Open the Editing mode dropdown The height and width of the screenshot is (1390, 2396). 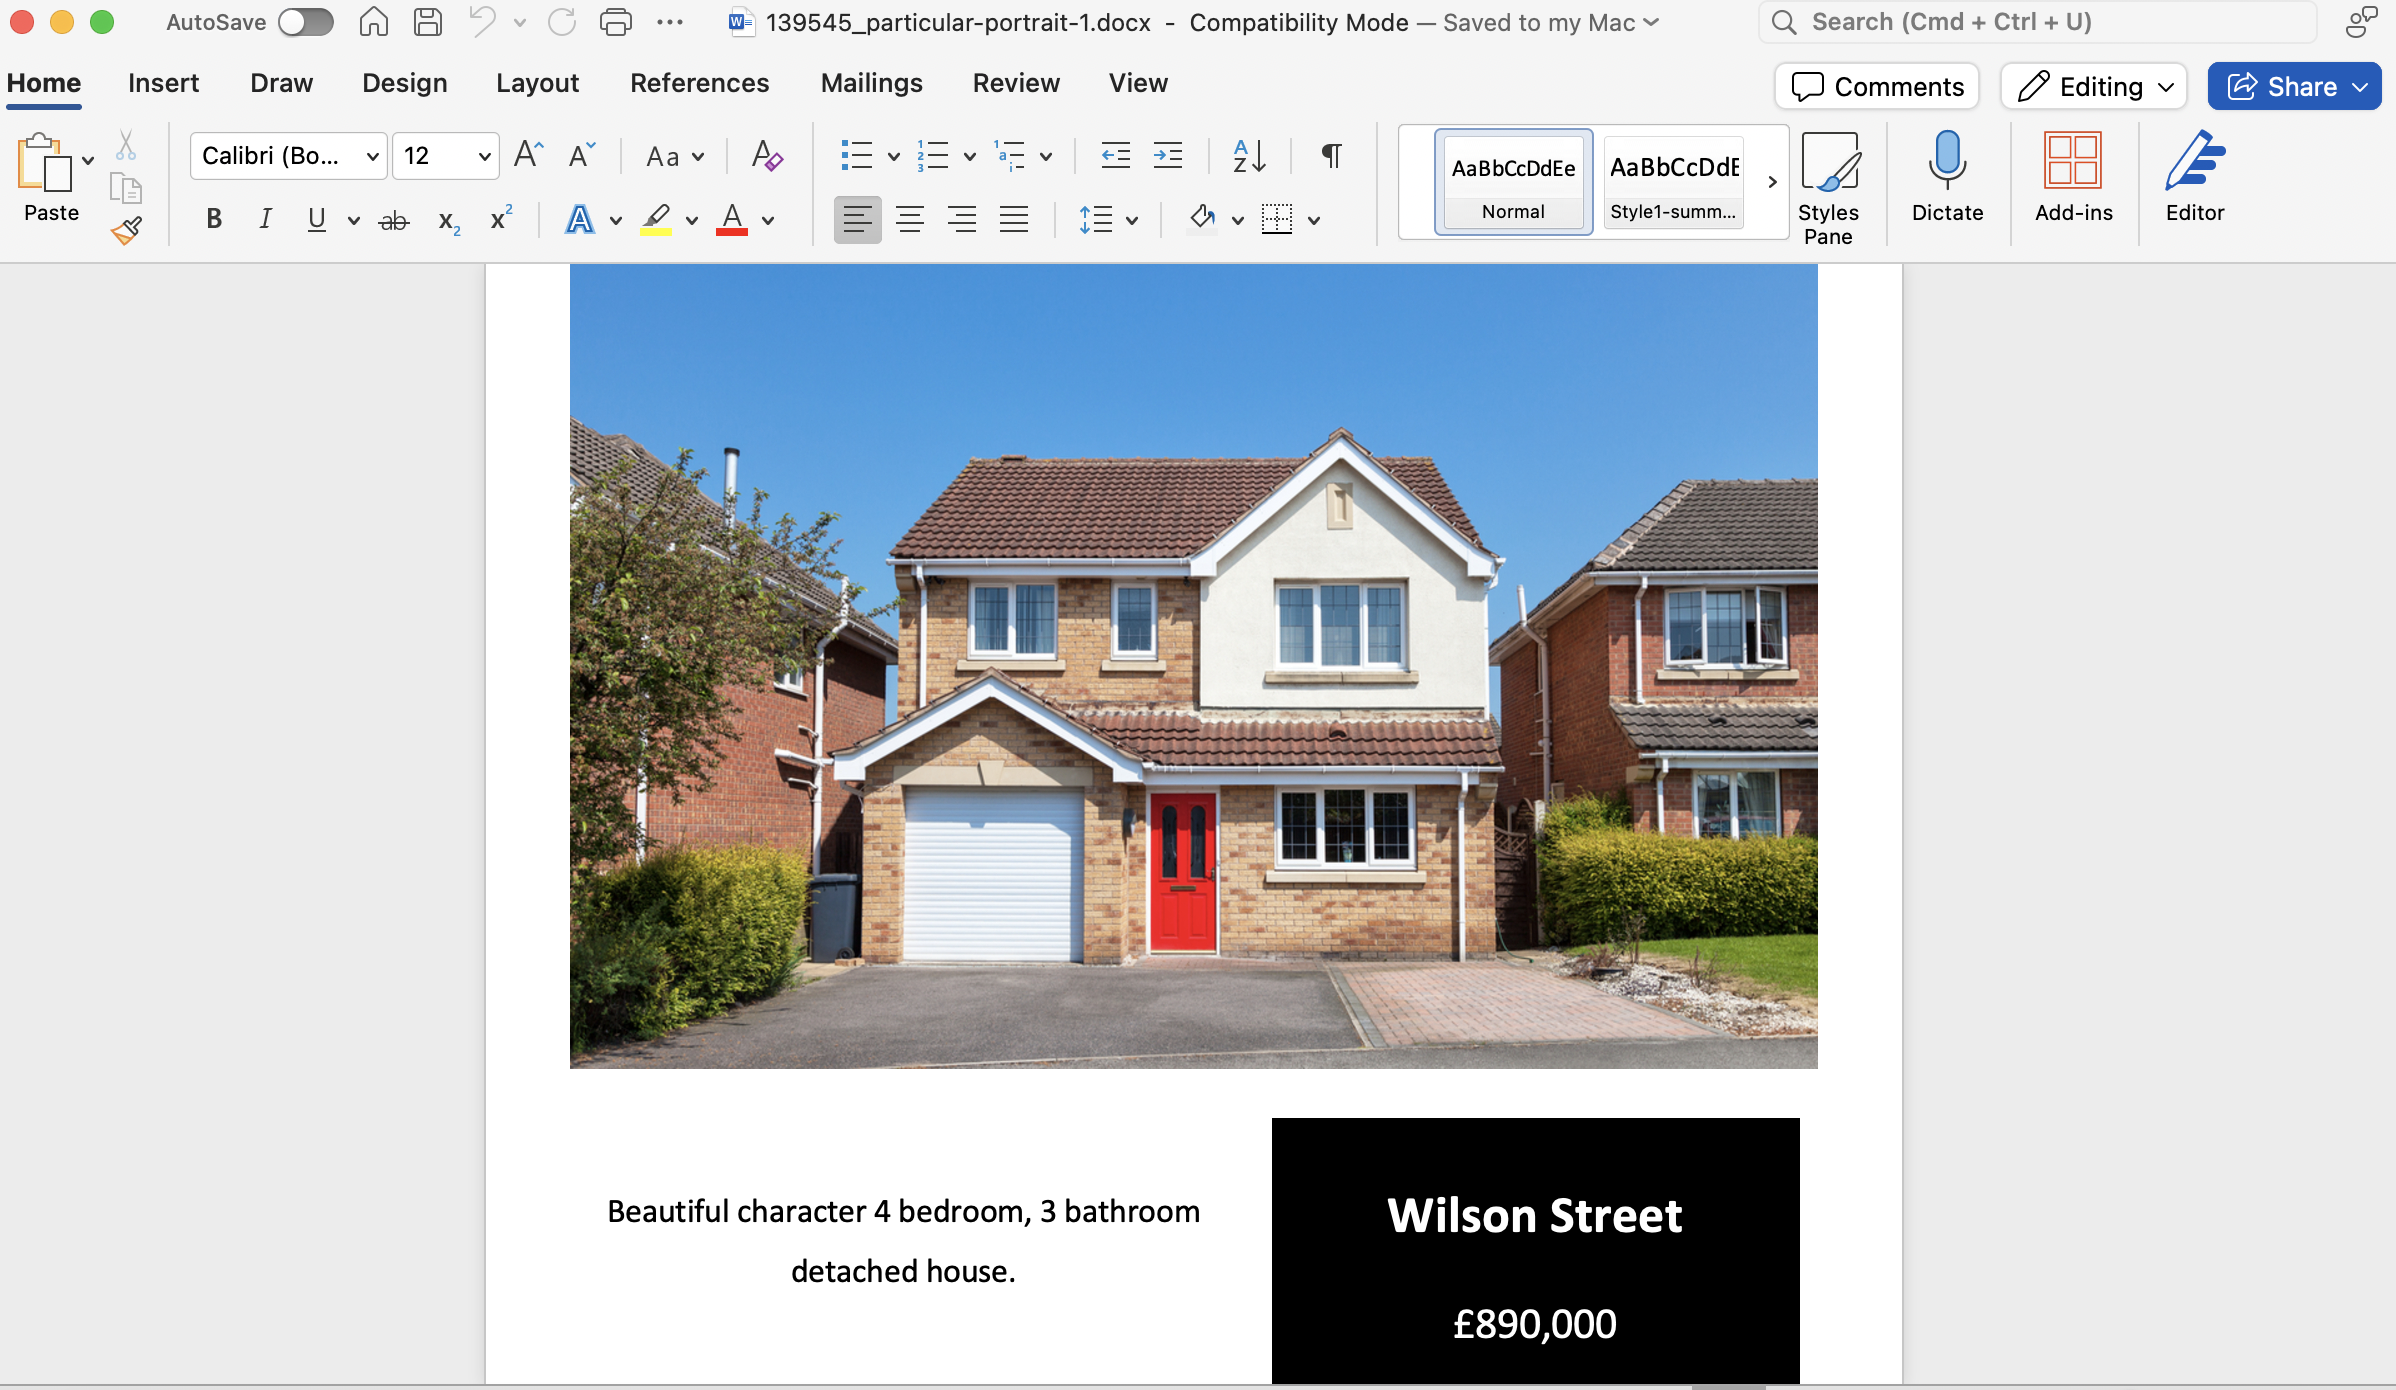(x=2094, y=87)
